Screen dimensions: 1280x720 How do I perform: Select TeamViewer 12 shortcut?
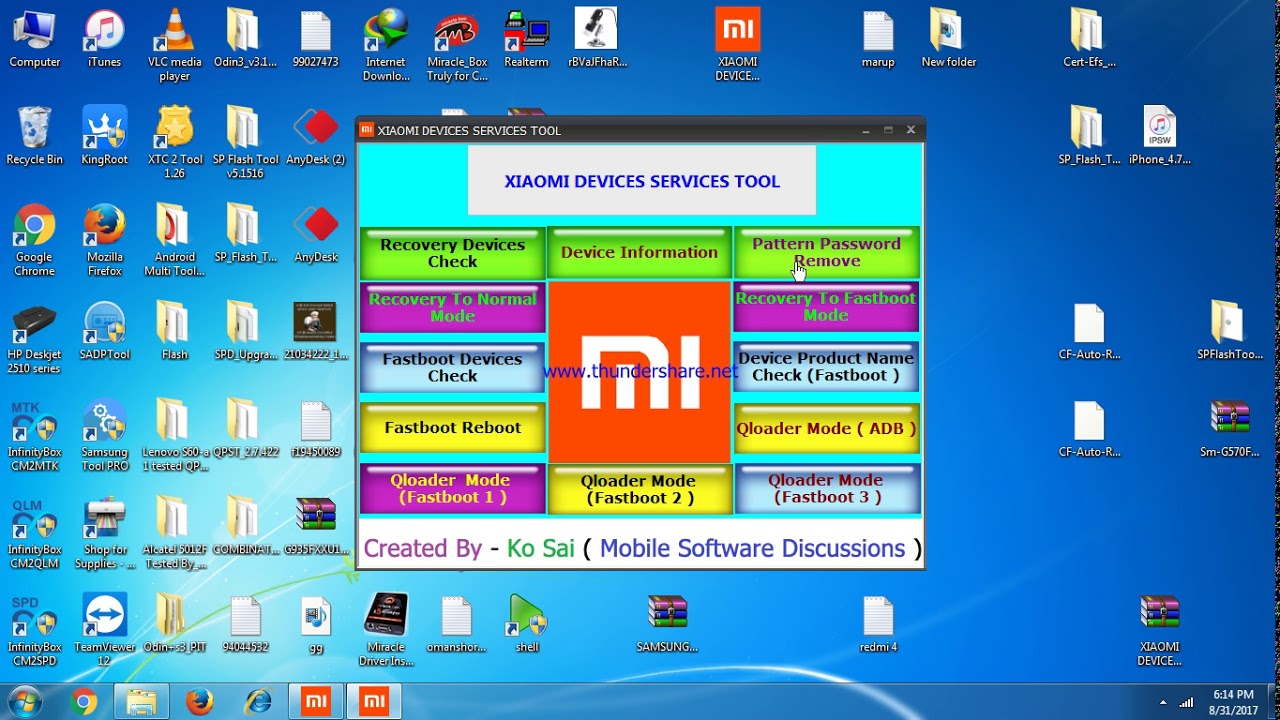pos(104,630)
